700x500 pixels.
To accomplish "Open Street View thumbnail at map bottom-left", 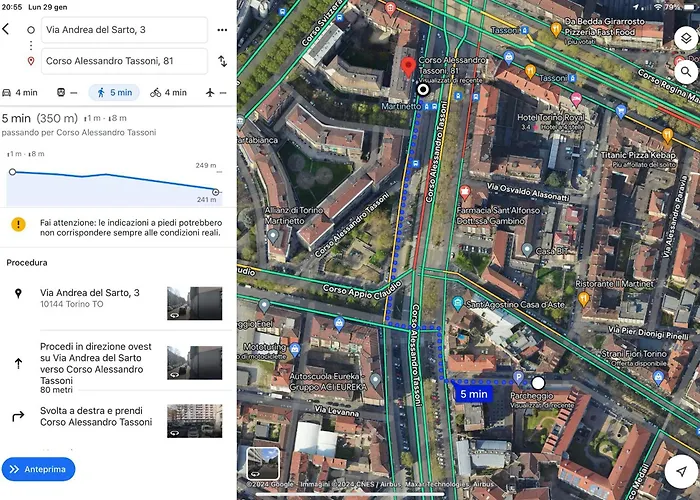I will pos(263,464).
